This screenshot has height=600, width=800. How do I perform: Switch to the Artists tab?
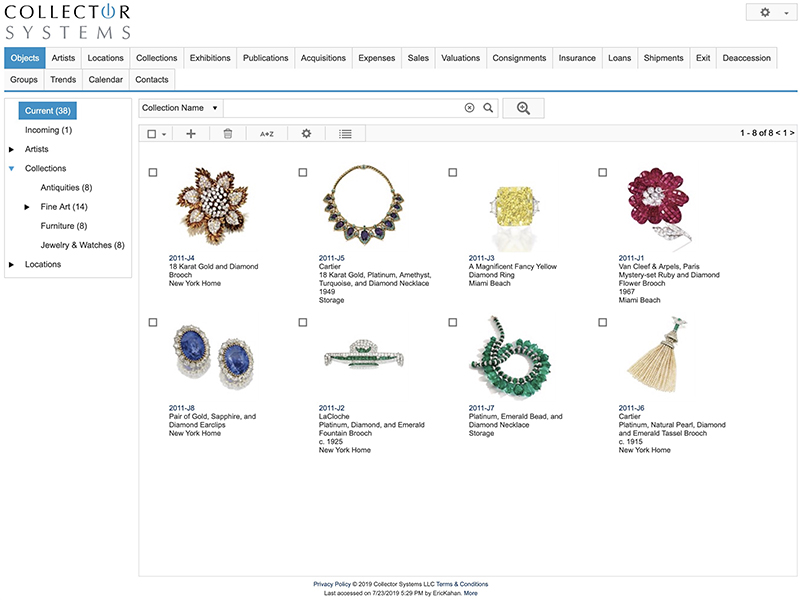tap(63, 58)
